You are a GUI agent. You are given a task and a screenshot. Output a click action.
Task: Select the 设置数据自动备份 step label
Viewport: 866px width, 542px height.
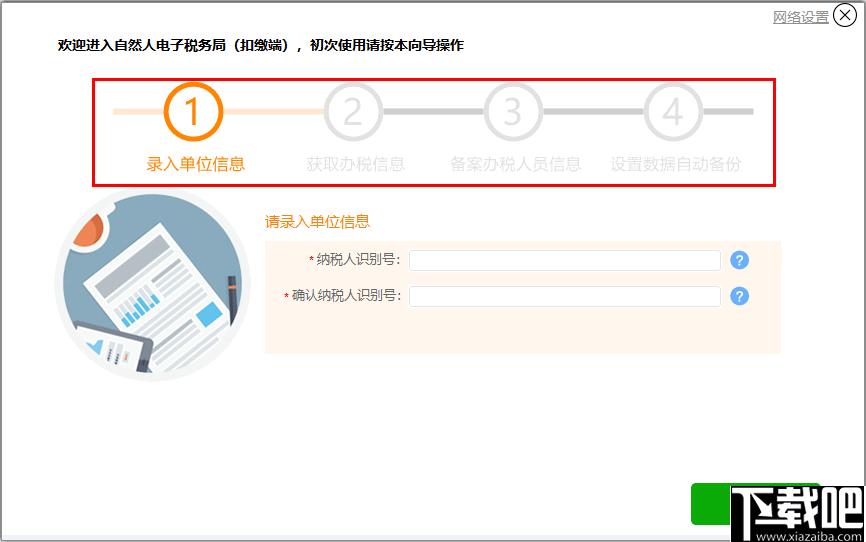(675, 164)
